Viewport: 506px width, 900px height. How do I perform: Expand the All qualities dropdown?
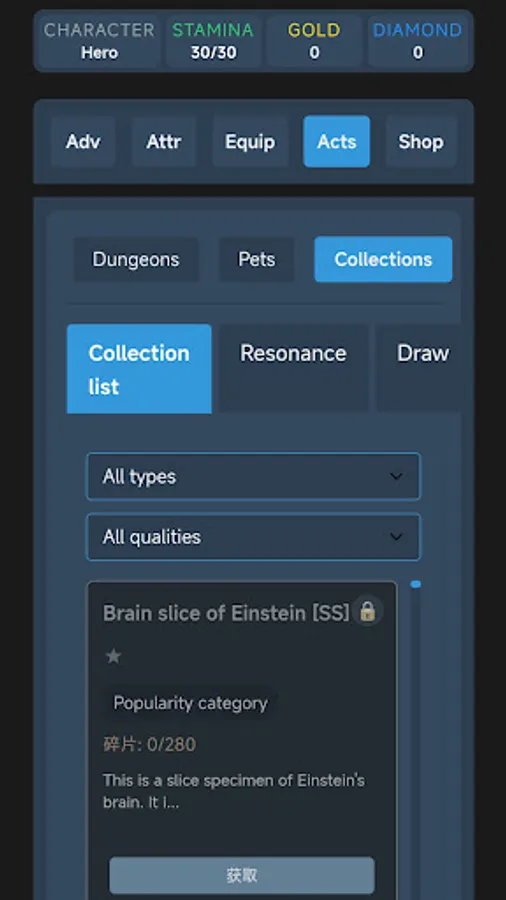click(253, 537)
